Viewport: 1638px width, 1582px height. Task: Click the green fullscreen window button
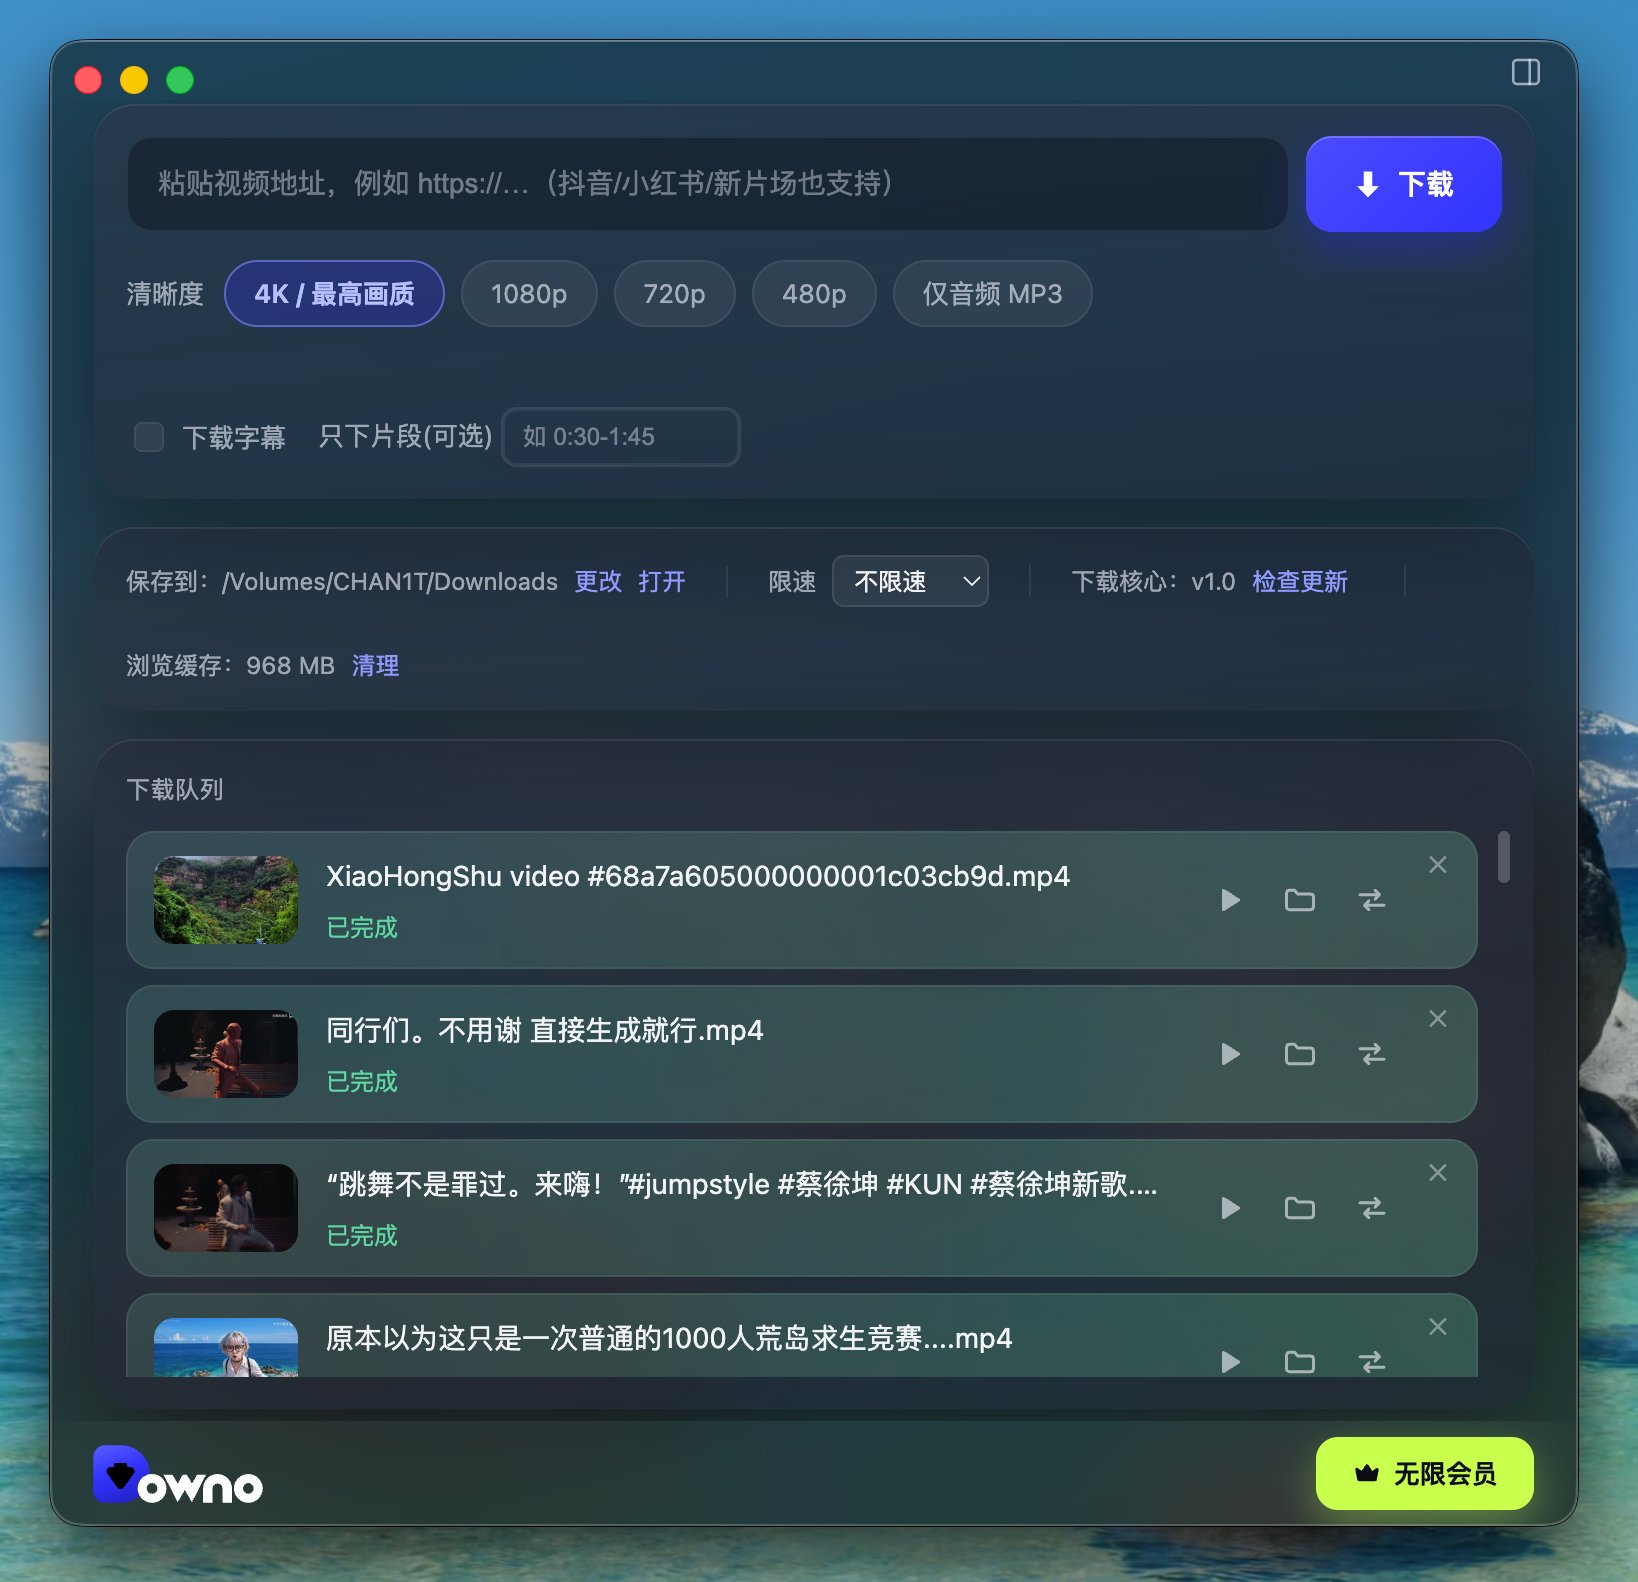(180, 80)
